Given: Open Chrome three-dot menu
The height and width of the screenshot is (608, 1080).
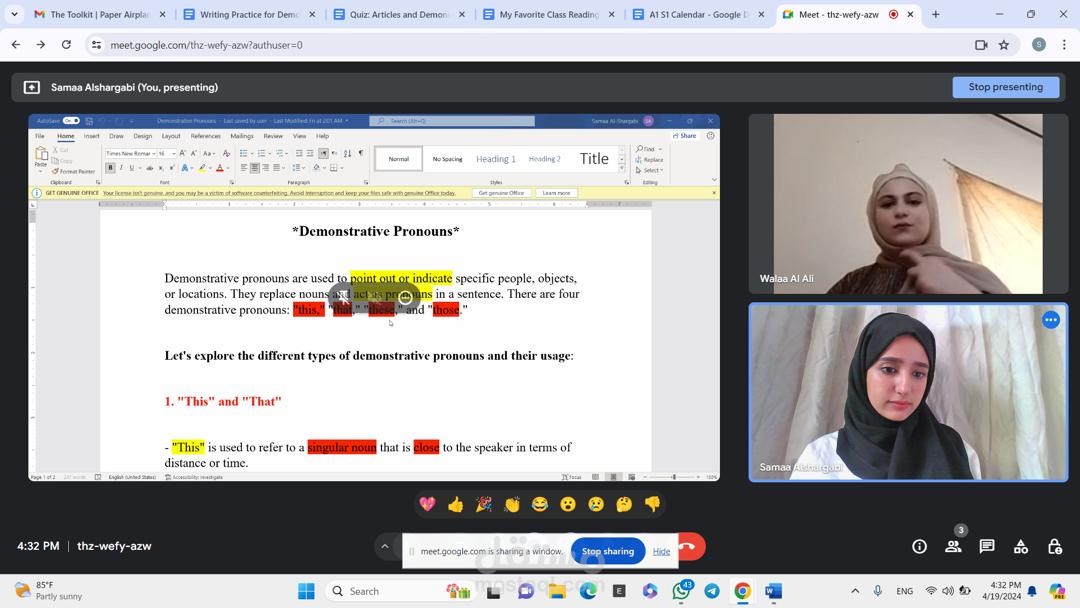Looking at the screenshot, I should tap(1064, 45).
